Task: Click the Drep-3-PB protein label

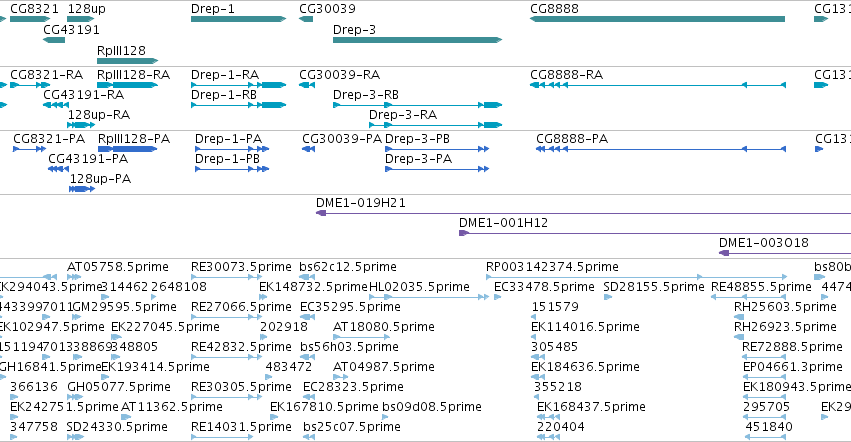Action: [417, 139]
